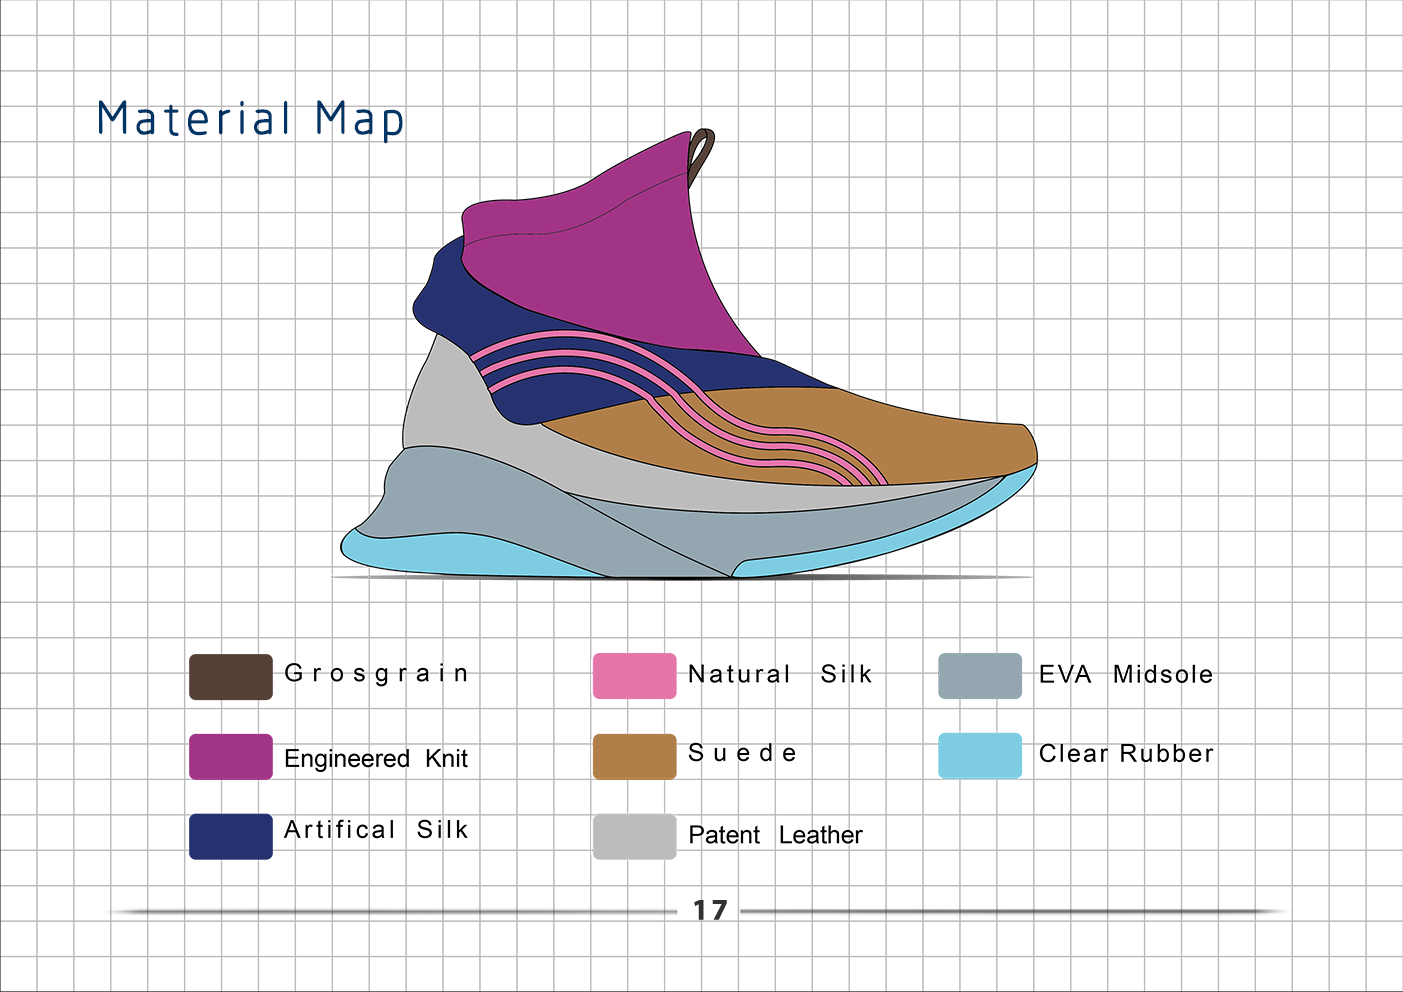Viewport: 1403px width, 992px height.
Task: Select the Patent Leather gray swatch
Action: coord(634,838)
